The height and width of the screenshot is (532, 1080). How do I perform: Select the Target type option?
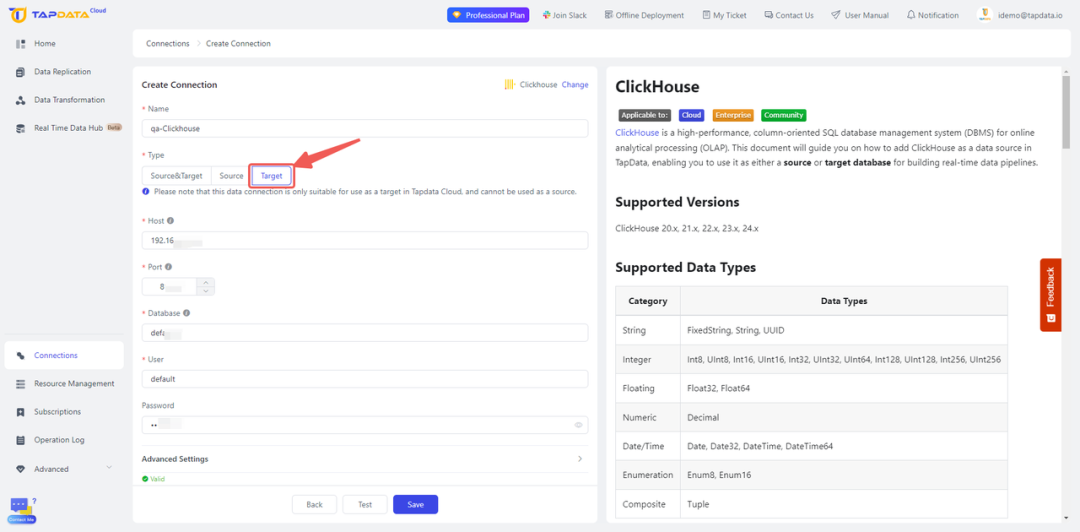271,176
